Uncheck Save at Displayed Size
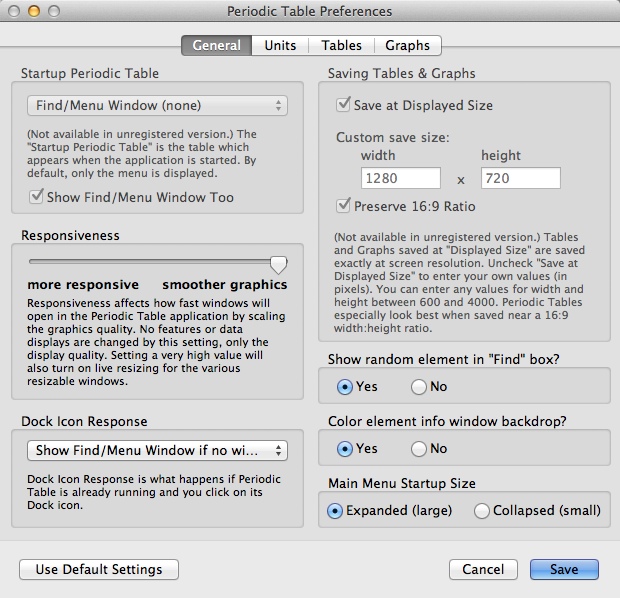 [x=344, y=105]
